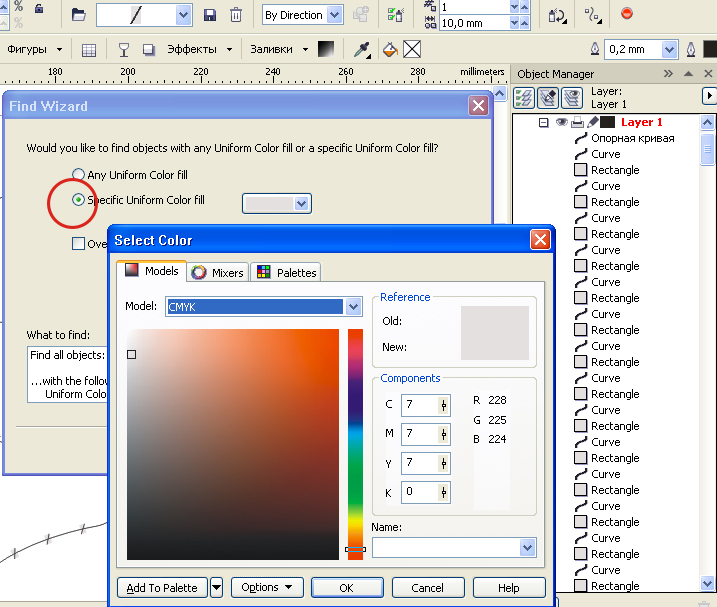Click the red record circle icon
Viewport: 717px width, 607px height.
pyautogui.click(x=626, y=14)
